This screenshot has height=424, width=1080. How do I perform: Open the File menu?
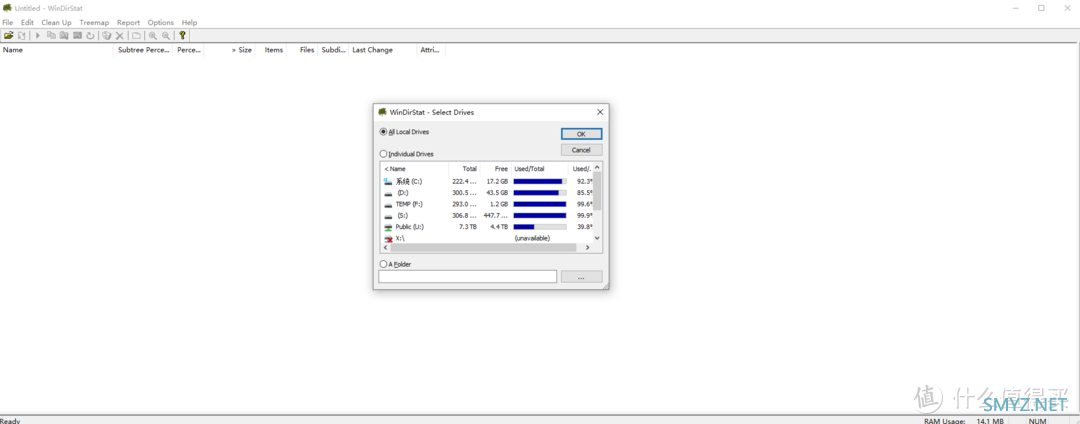tap(8, 23)
